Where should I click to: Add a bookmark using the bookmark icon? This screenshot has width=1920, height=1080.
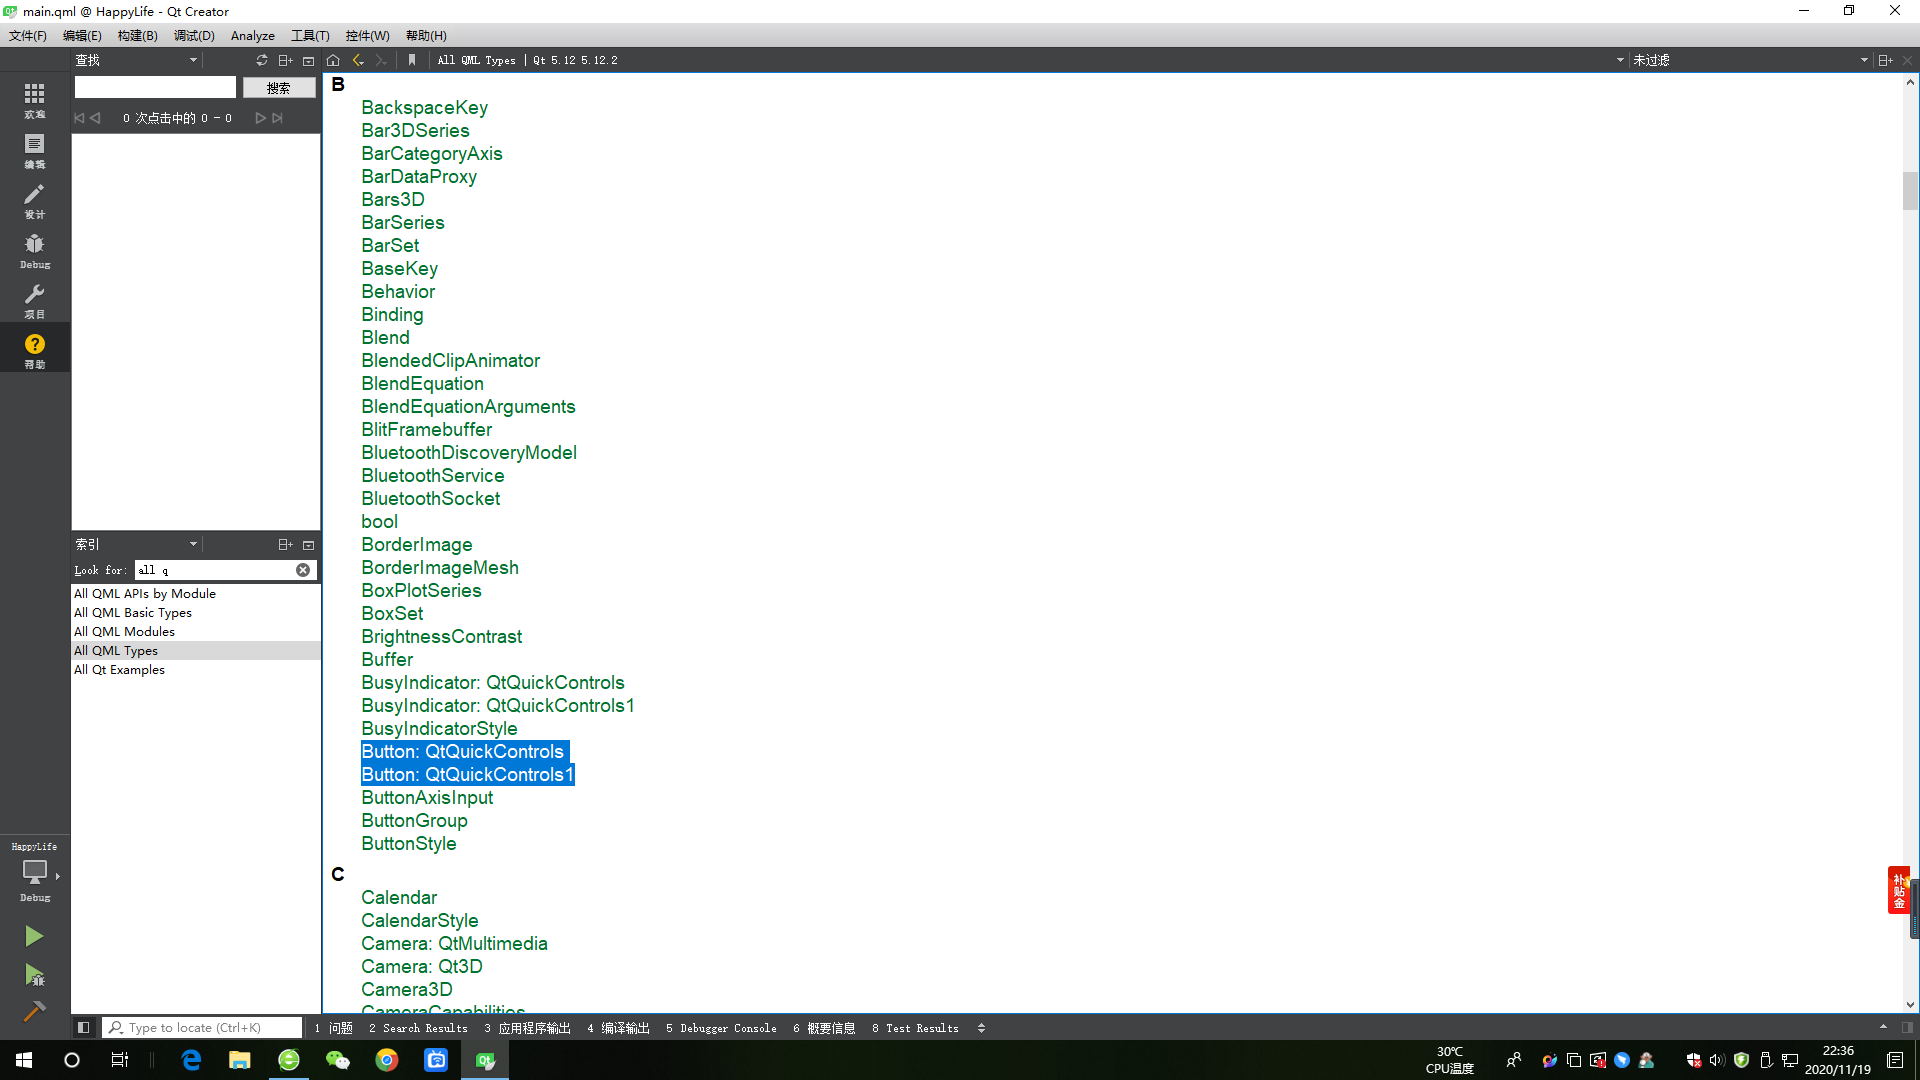point(412,60)
